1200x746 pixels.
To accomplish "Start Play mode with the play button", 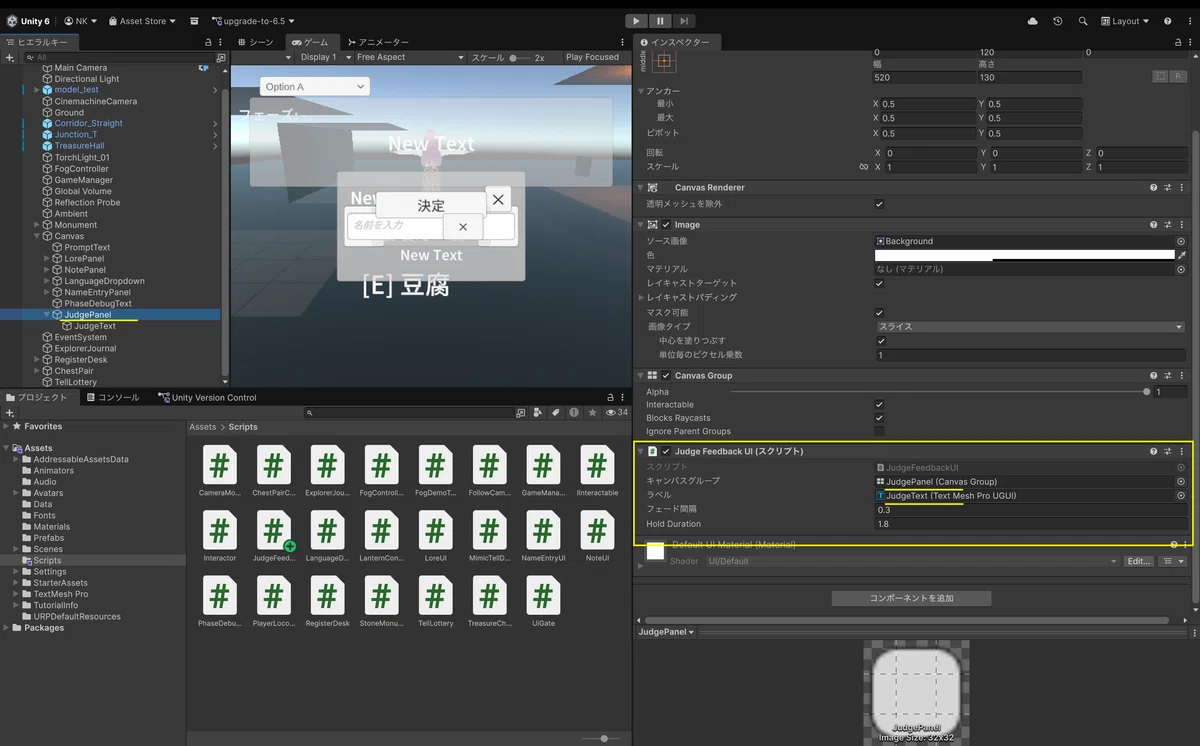I will coord(636,21).
